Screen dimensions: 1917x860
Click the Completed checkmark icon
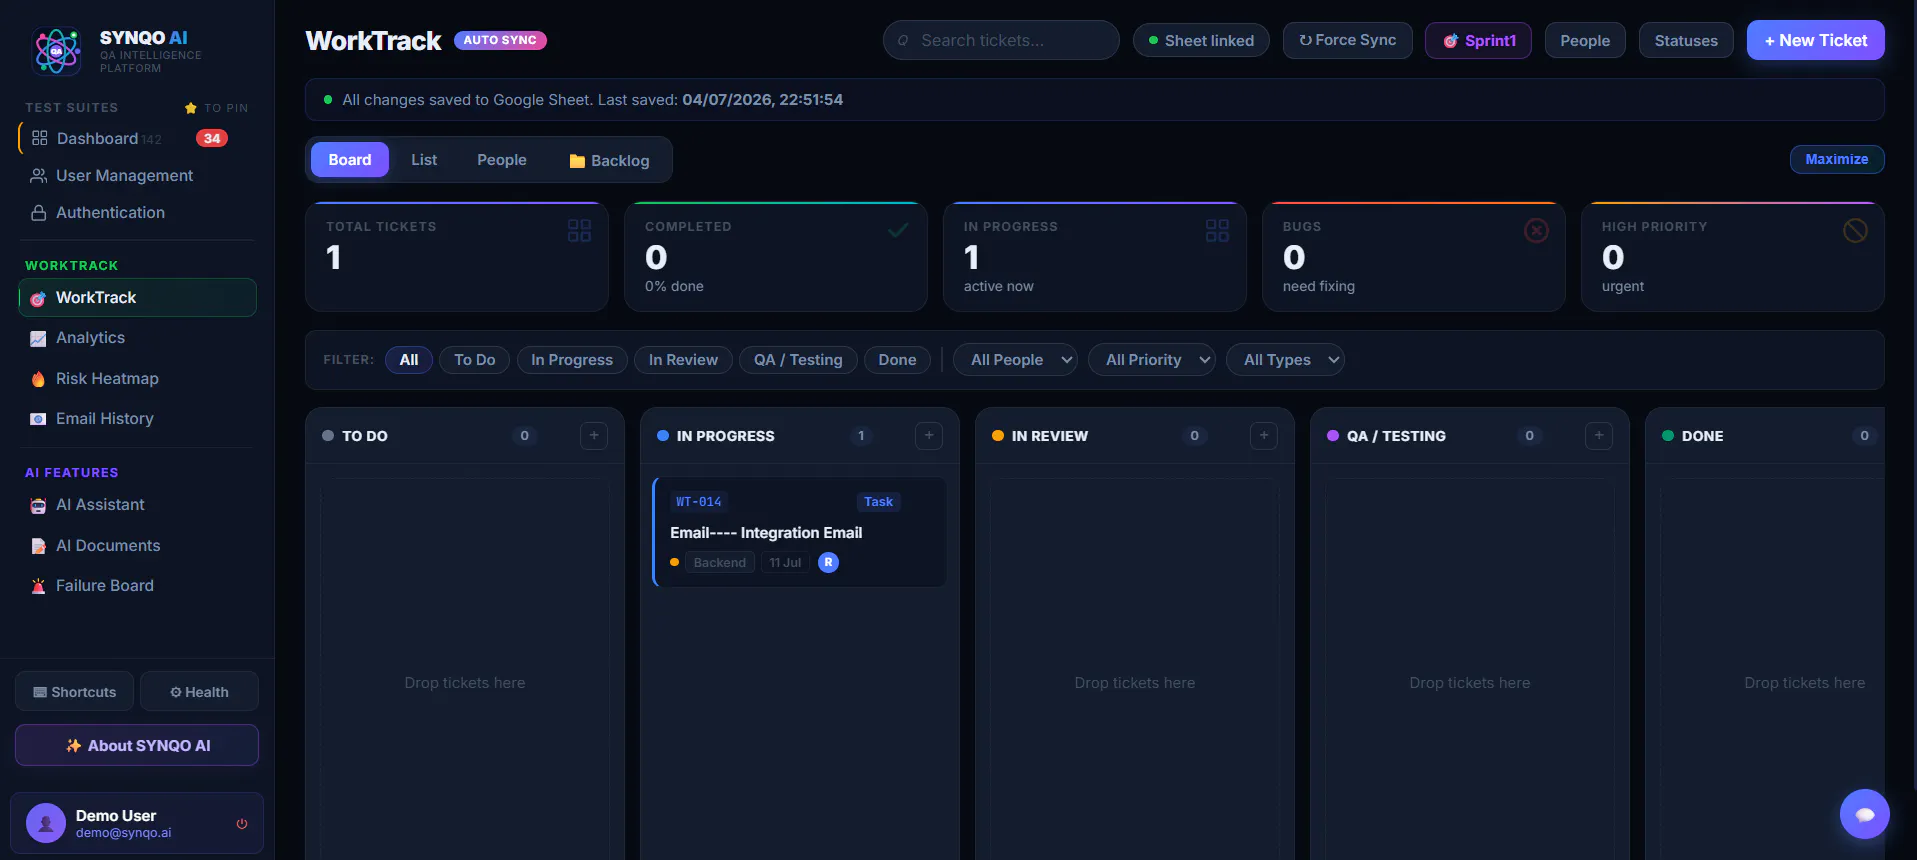pyautogui.click(x=898, y=230)
